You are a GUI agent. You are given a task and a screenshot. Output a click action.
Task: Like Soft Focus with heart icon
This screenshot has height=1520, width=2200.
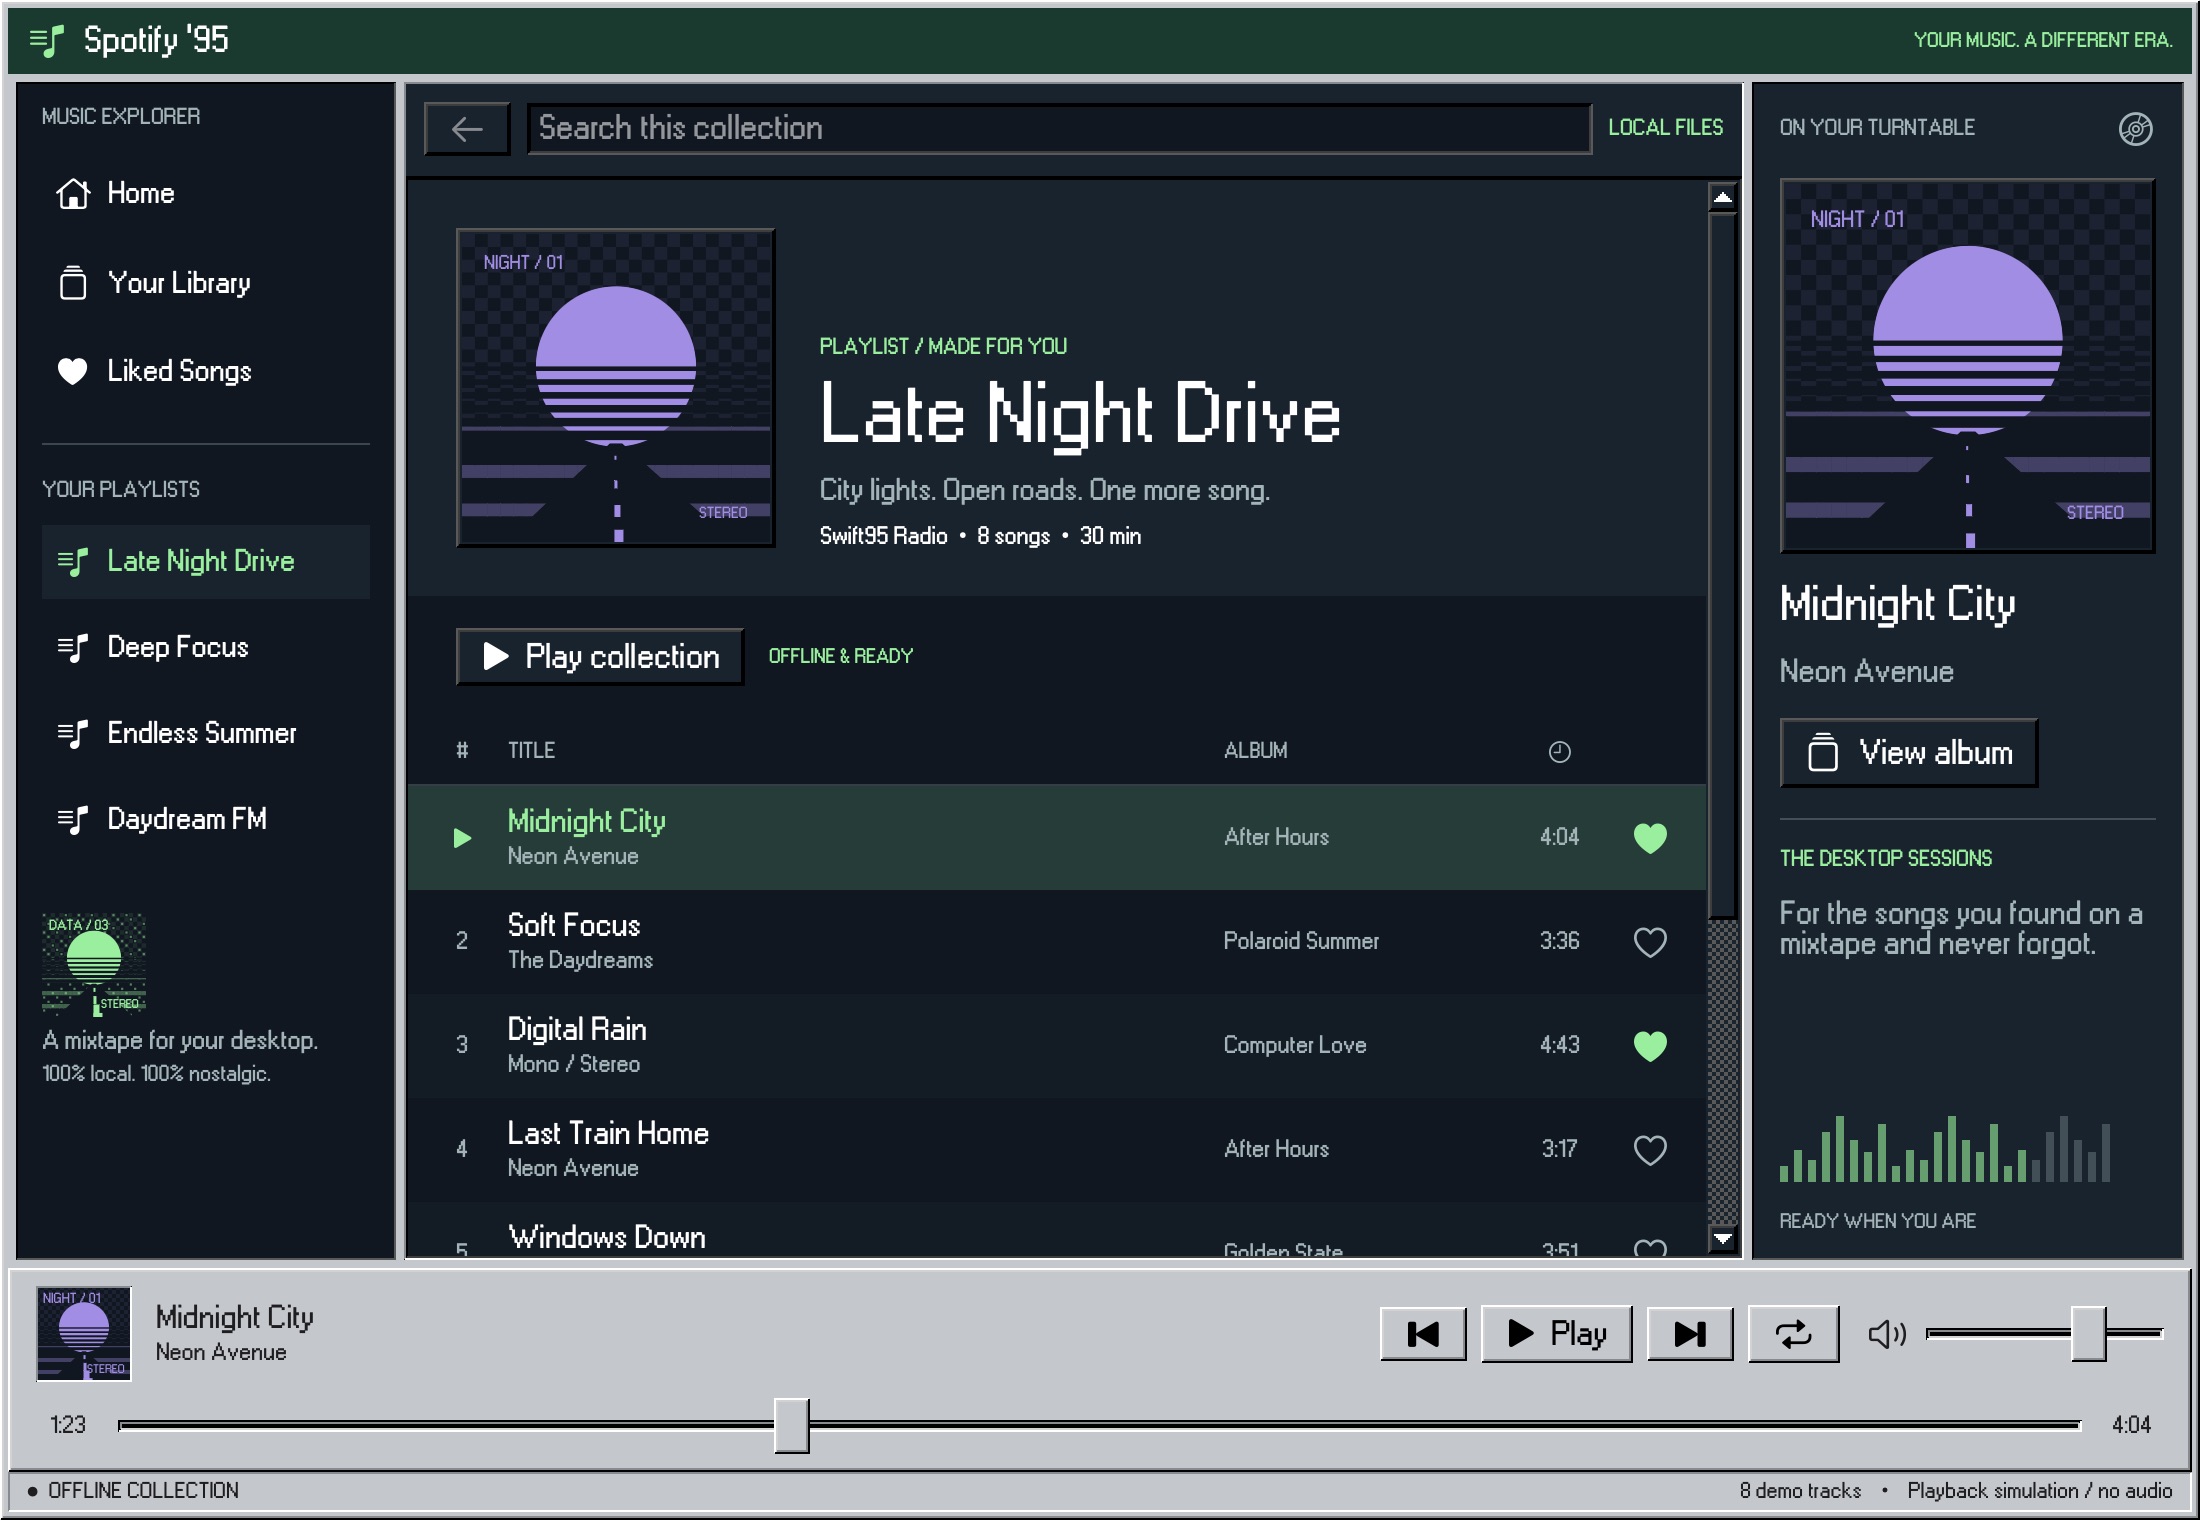[x=1650, y=941]
